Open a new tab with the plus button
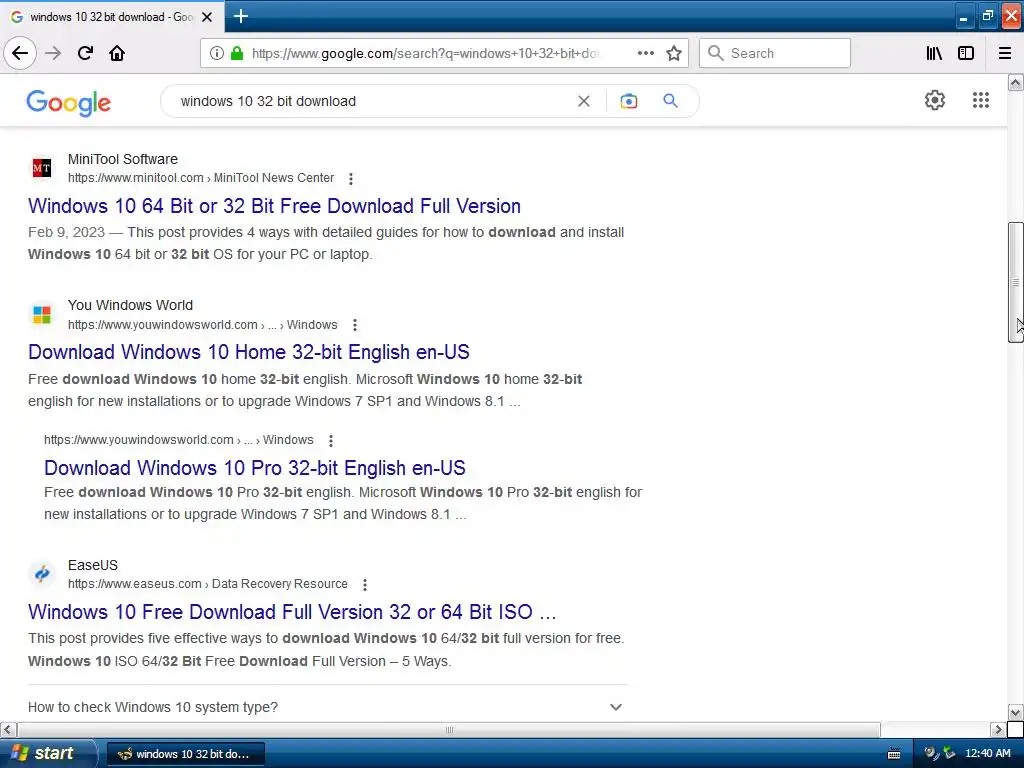This screenshot has height=768, width=1024. point(240,16)
